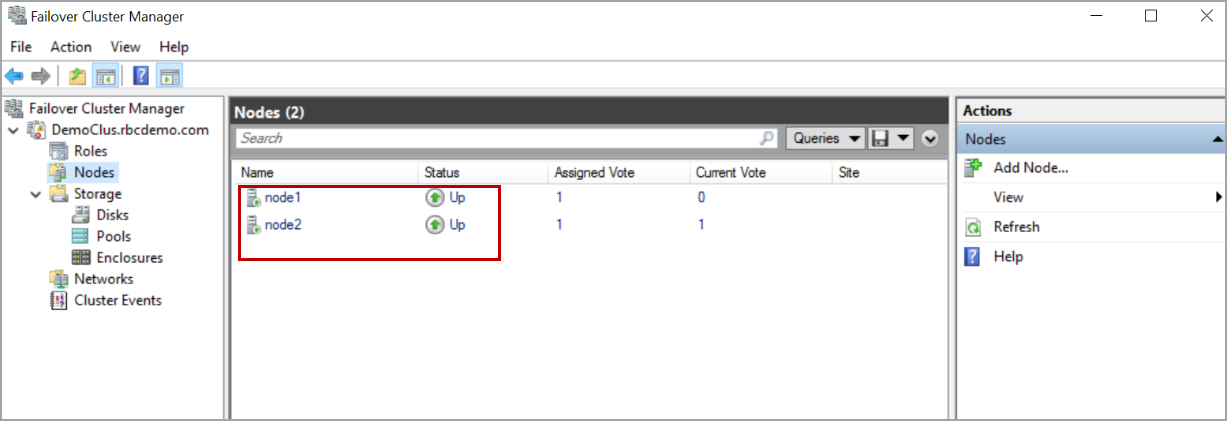This screenshot has height=421, width=1227.
Task: Select the Disks icon under Storage
Action: point(81,215)
